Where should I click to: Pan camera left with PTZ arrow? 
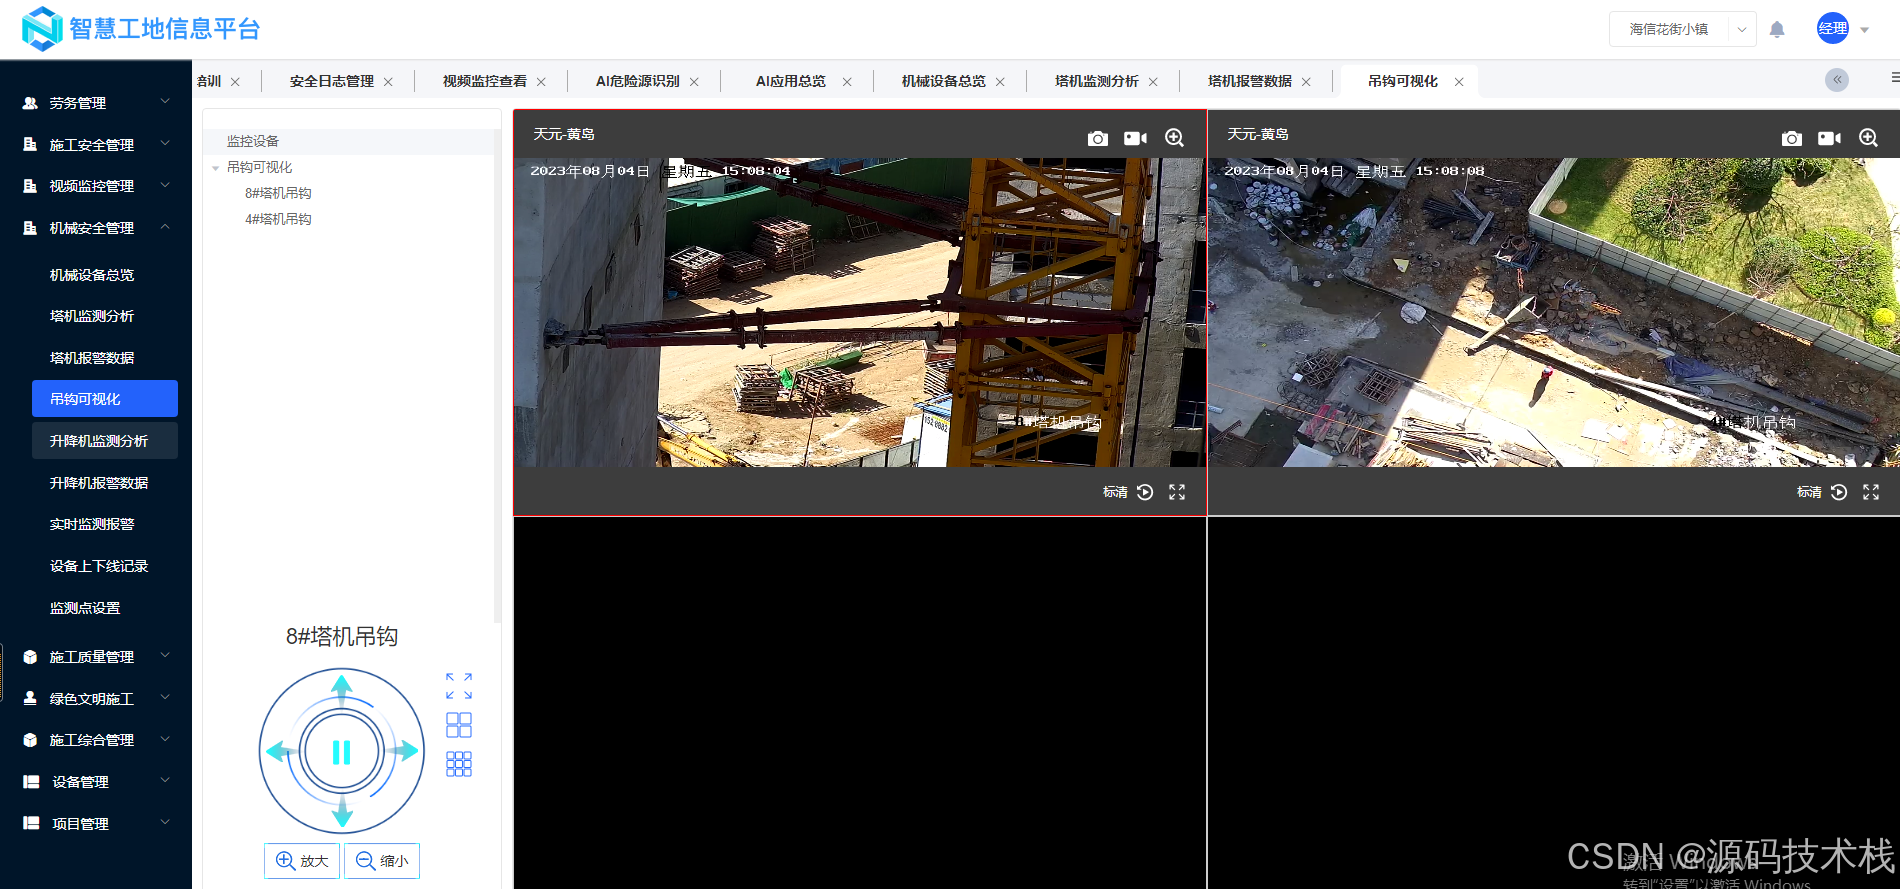(281, 751)
